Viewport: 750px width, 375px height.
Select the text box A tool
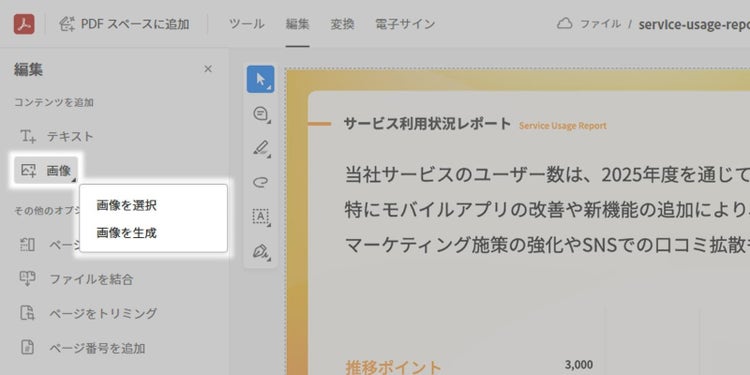tap(261, 217)
